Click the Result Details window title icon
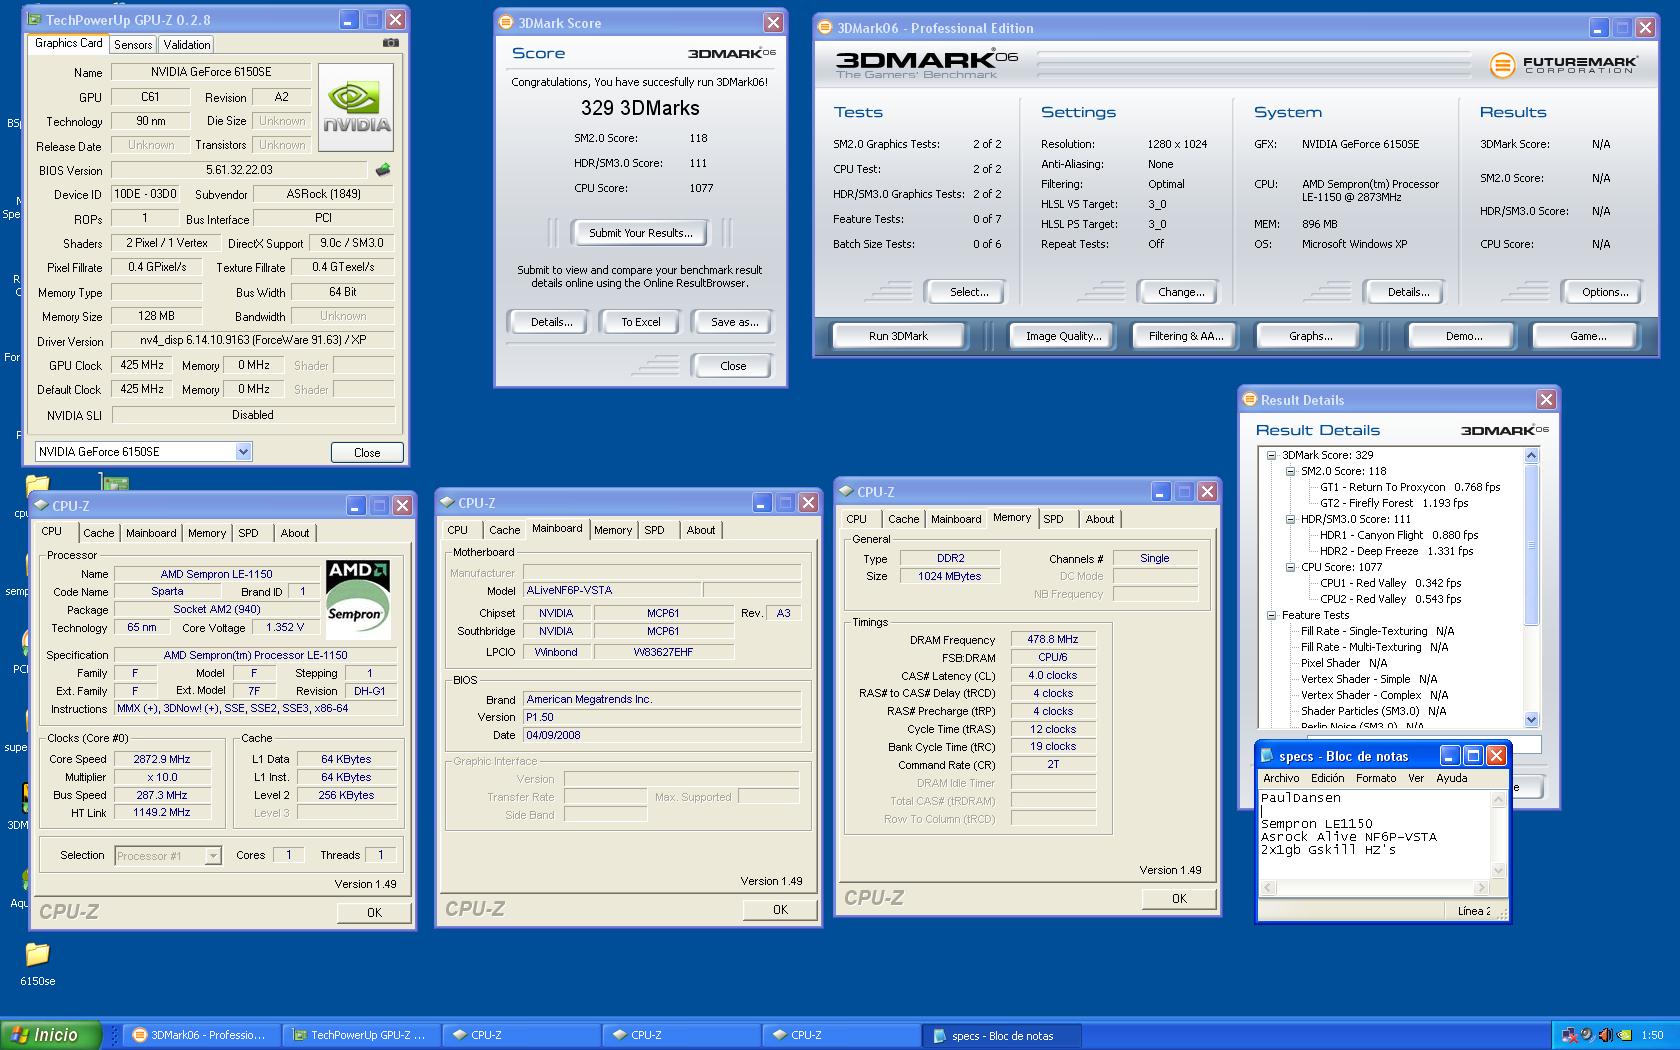The height and width of the screenshot is (1050, 1680). (x=1249, y=400)
